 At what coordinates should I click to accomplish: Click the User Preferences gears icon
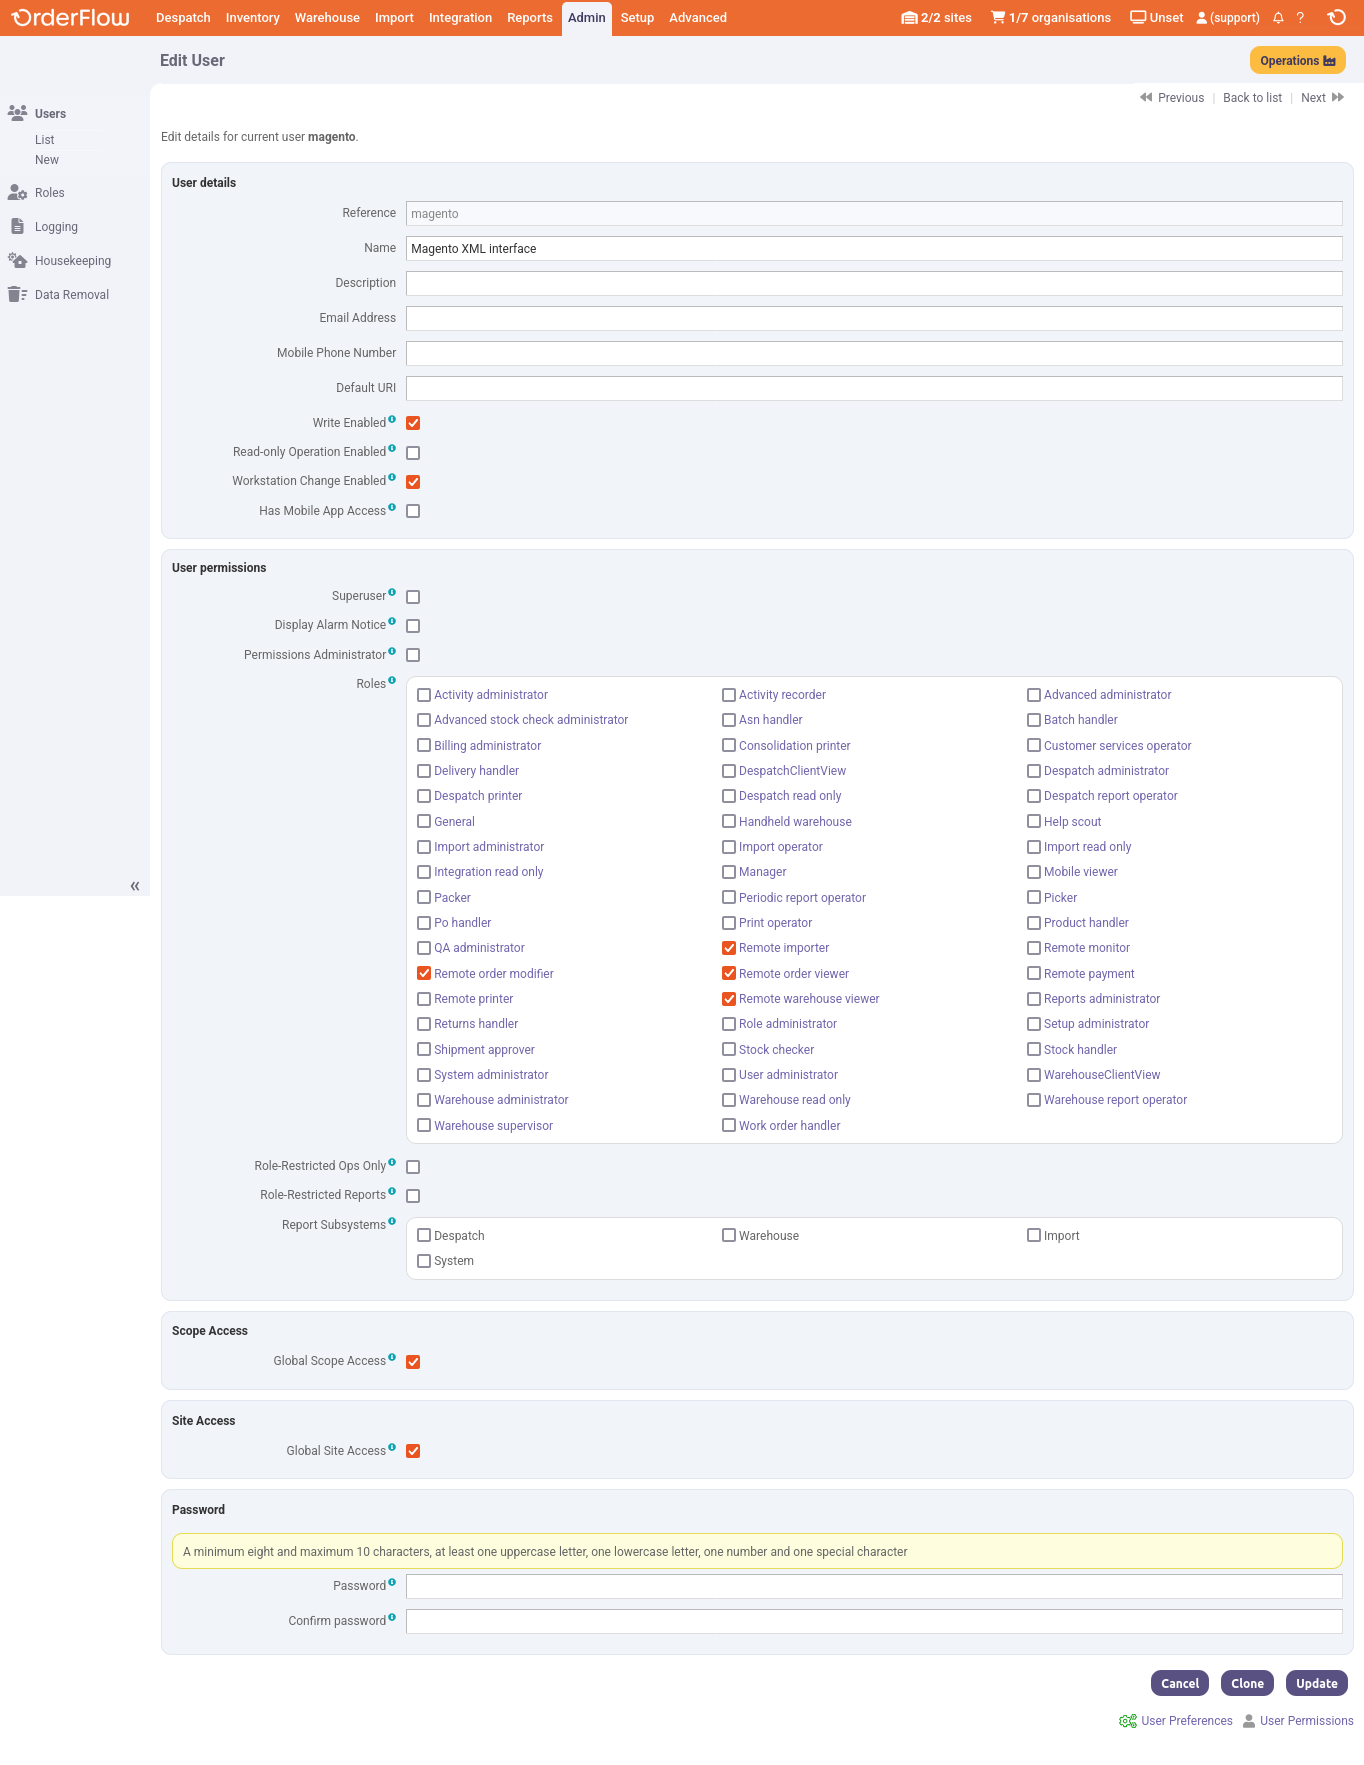coord(1128,1721)
